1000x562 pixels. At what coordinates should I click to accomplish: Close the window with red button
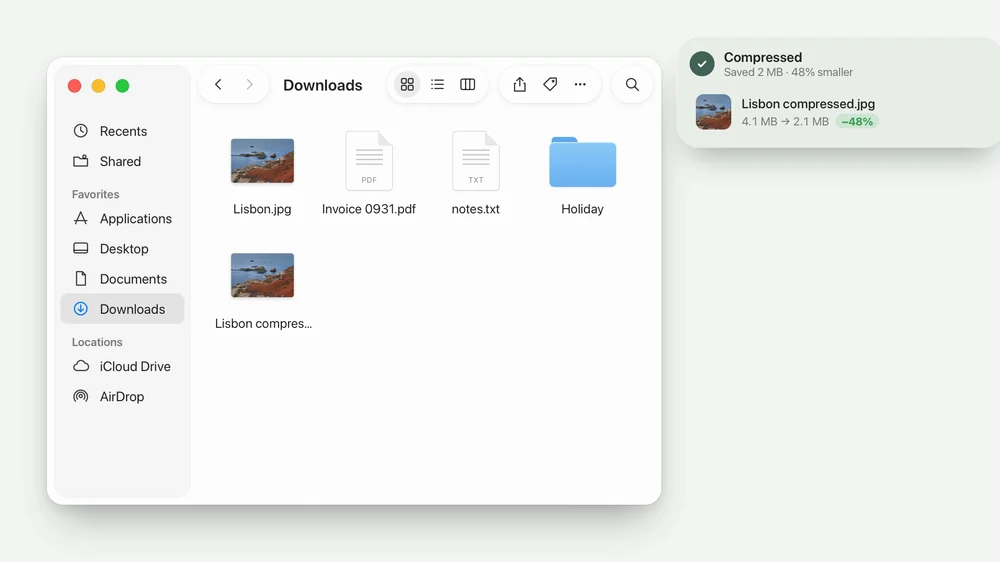75,86
